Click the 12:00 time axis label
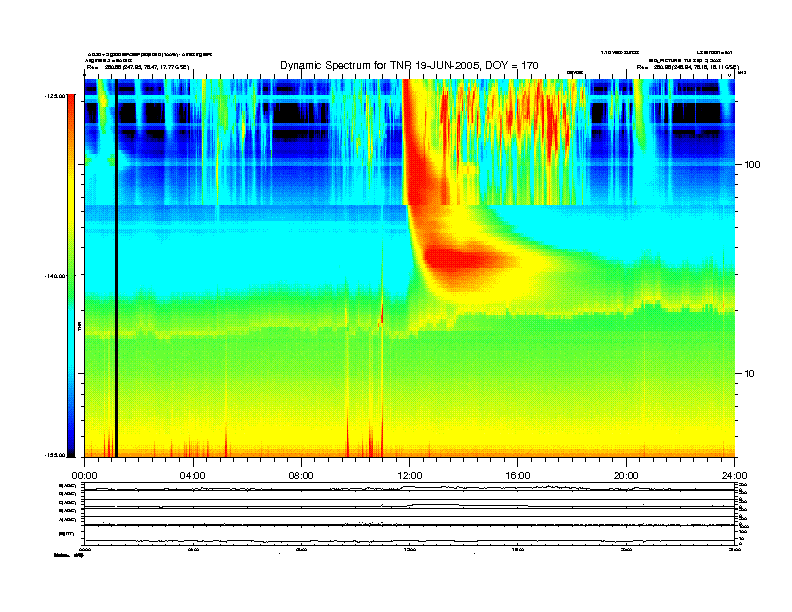 coord(410,476)
